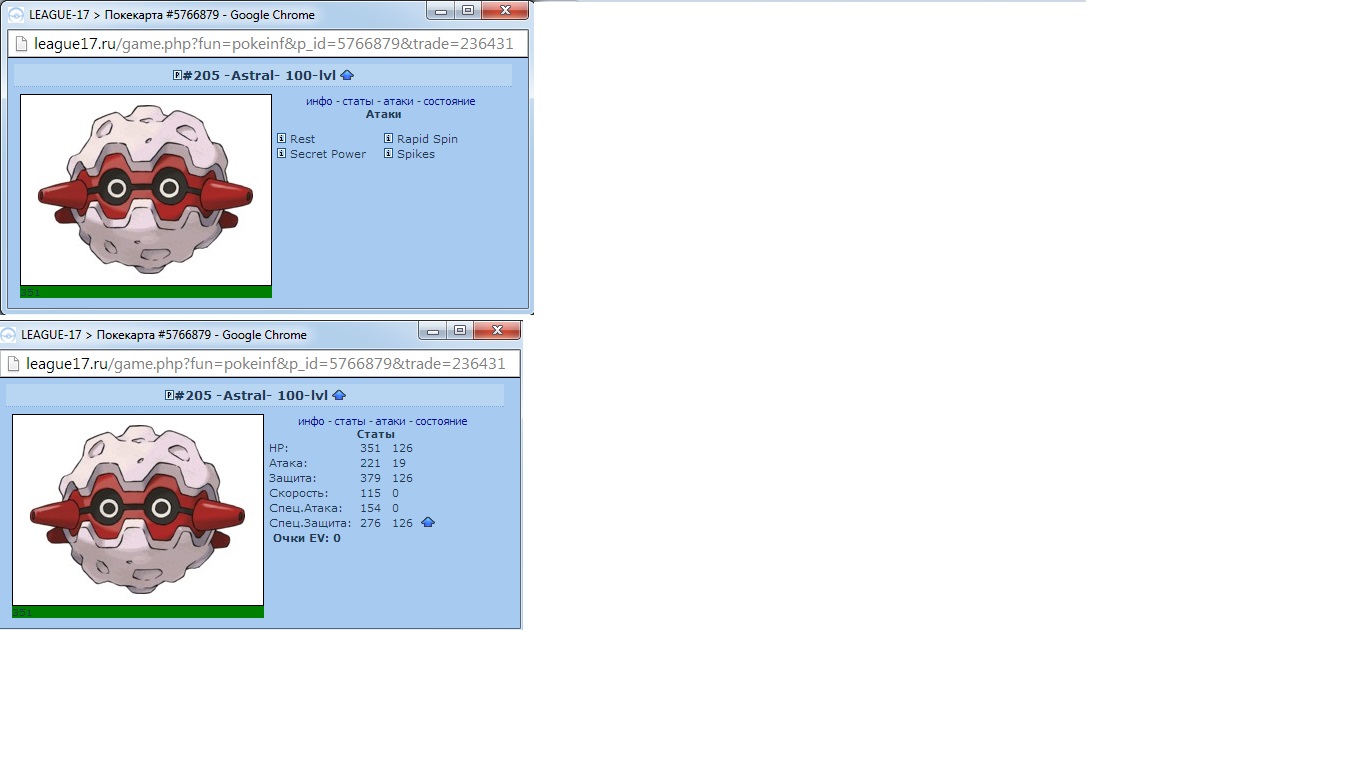The width and height of the screenshot is (1366, 768).
Task: Click Forretress image in Статы window
Action: 138,510
